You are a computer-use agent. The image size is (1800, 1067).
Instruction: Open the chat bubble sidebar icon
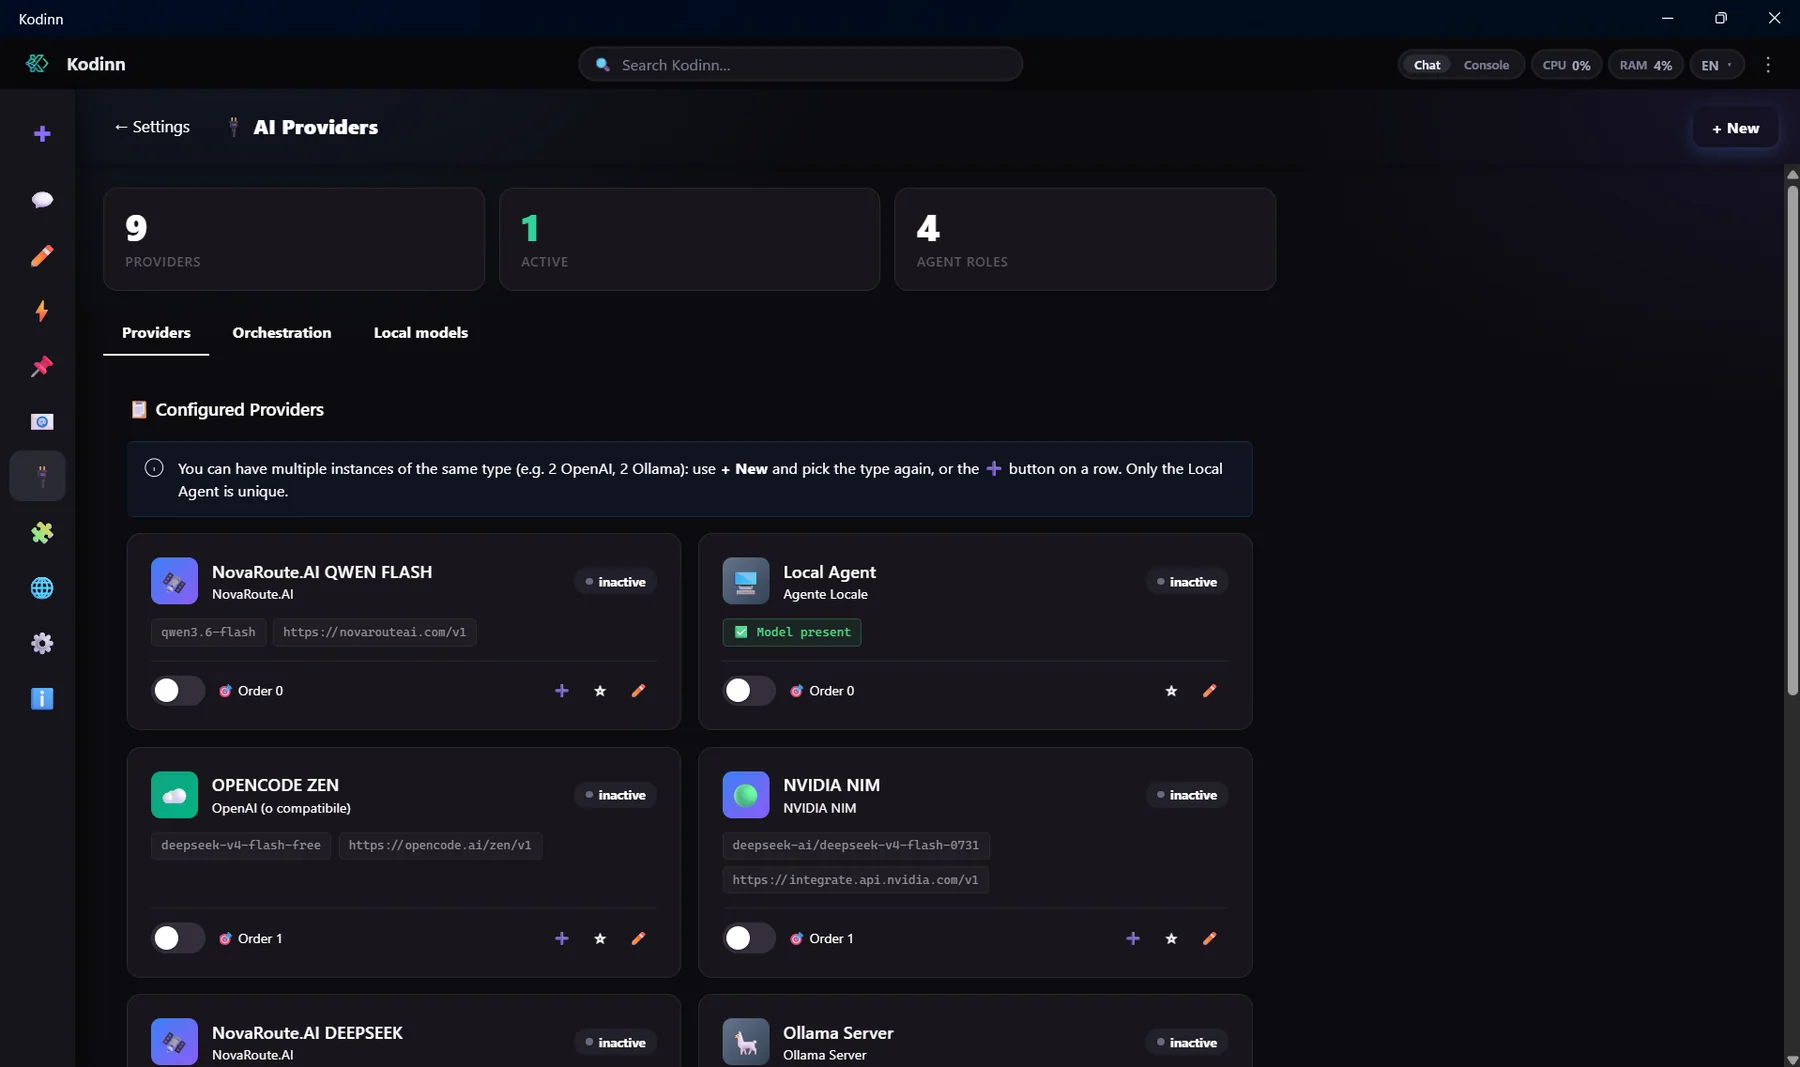(42, 200)
